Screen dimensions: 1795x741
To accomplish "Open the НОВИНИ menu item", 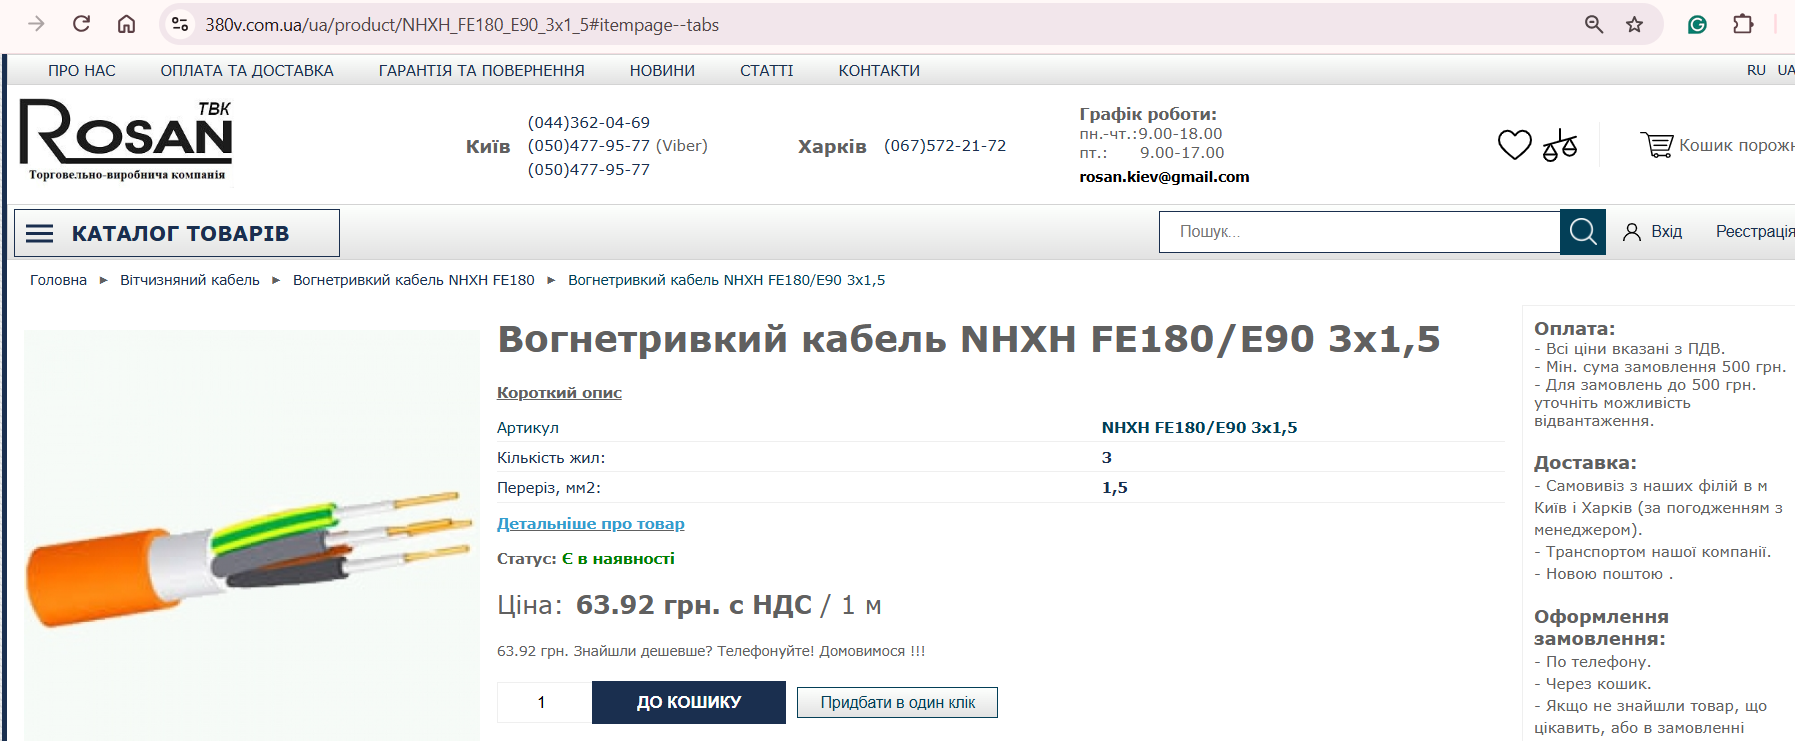I will click(662, 70).
